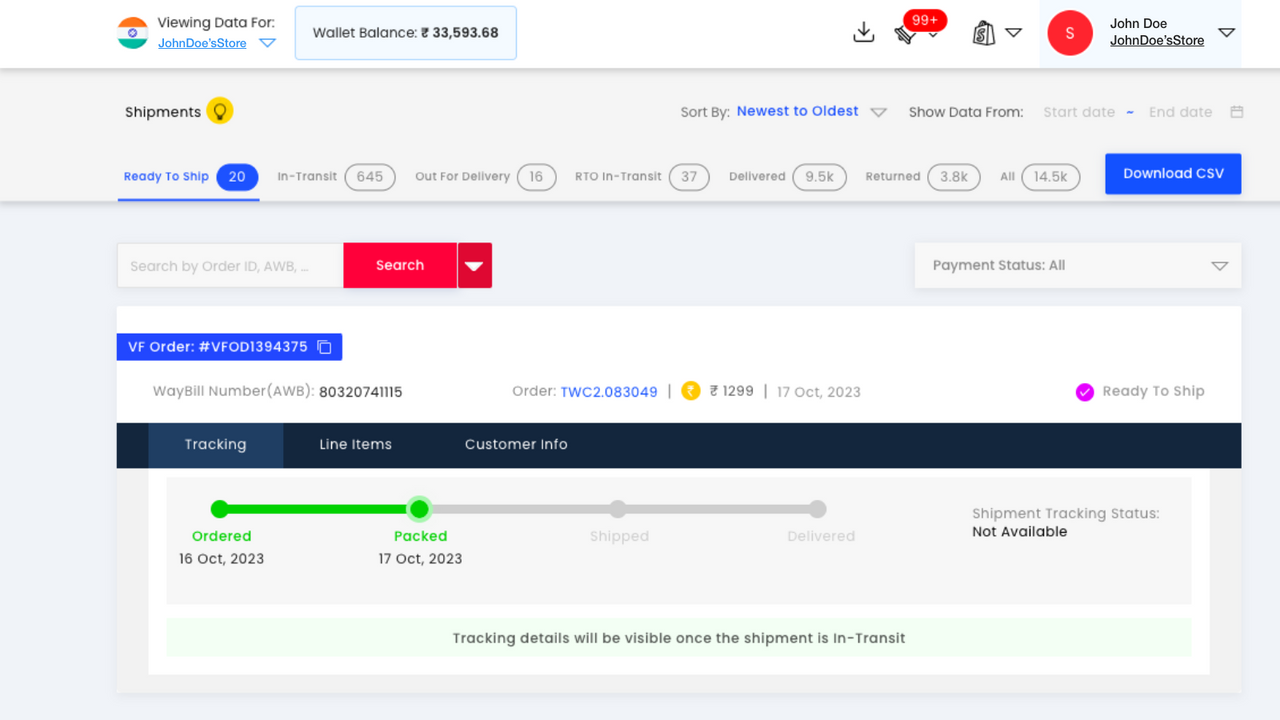The height and width of the screenshot is (720, 1280).
Task: Expand the Sort By Newest to Oldest dropdown
Action: 879,112
